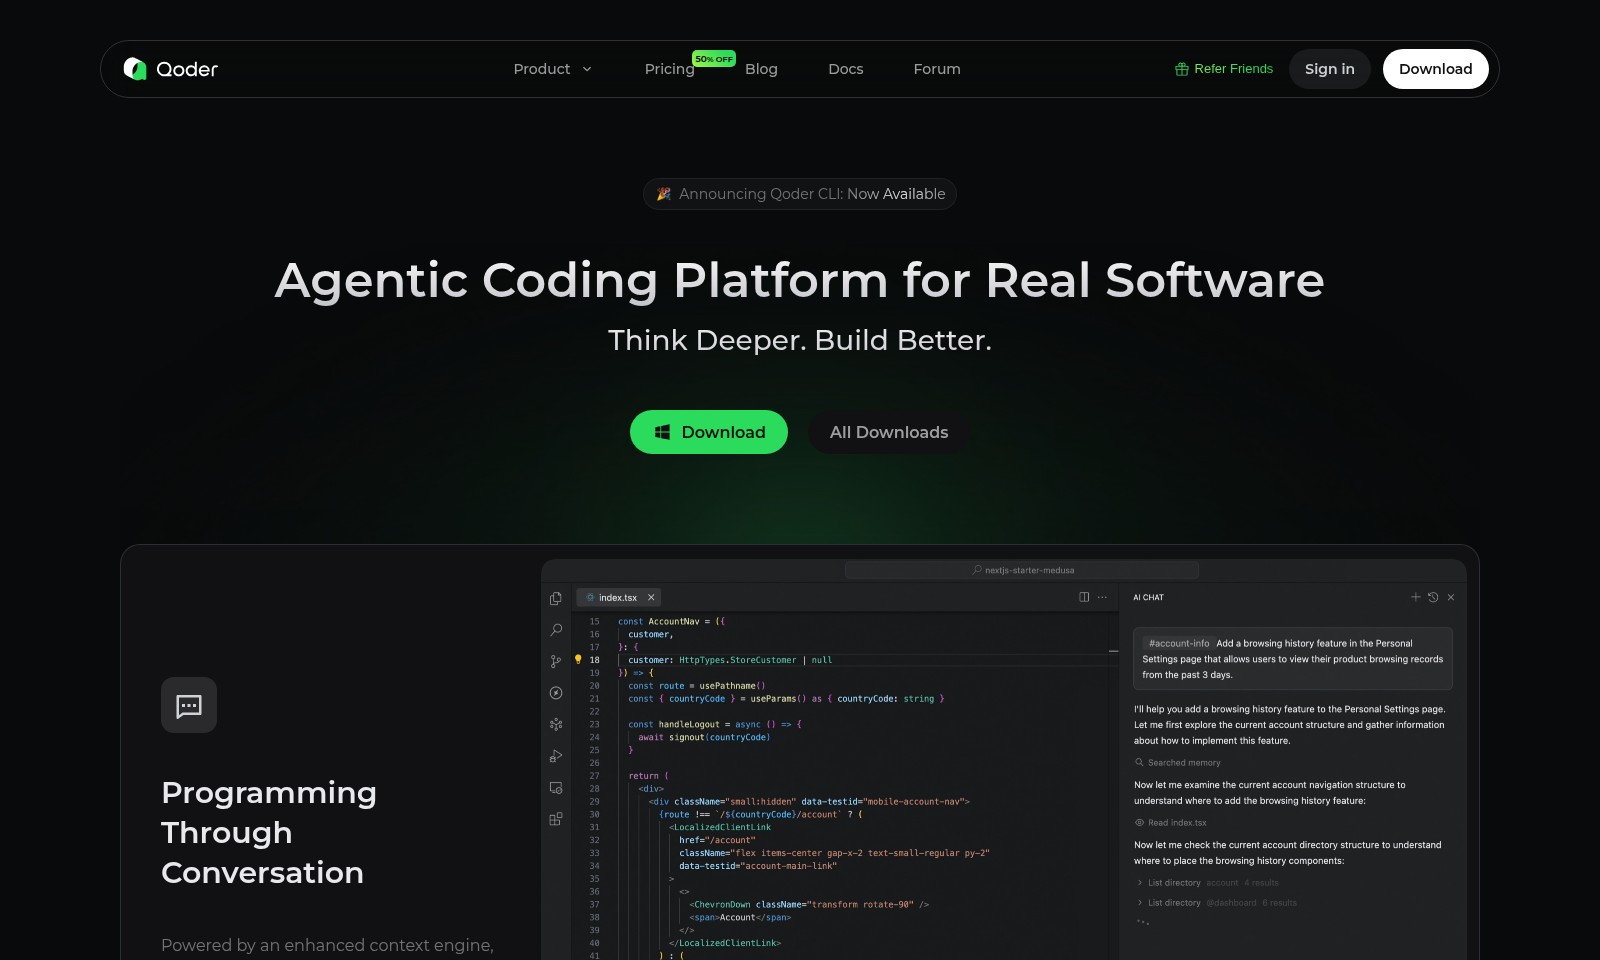The height and width of the screenshot is (960, 1600).
Task: Click the All Downloads button
Action: [889, 432]
